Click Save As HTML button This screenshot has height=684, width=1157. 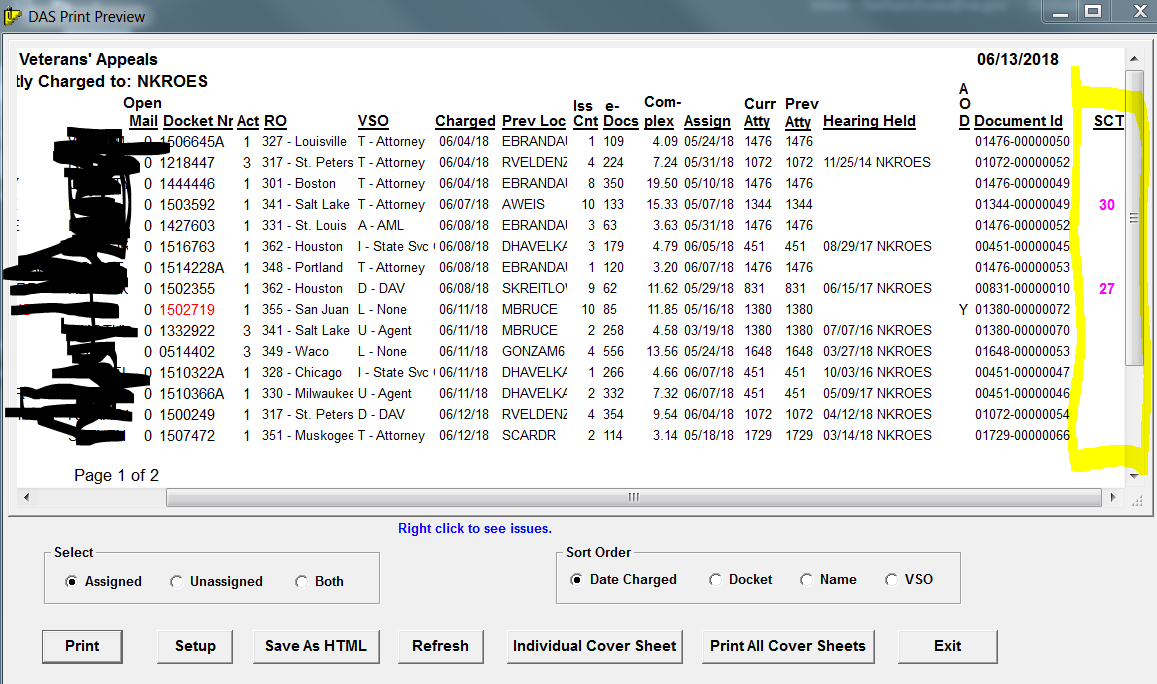(316, 646)
